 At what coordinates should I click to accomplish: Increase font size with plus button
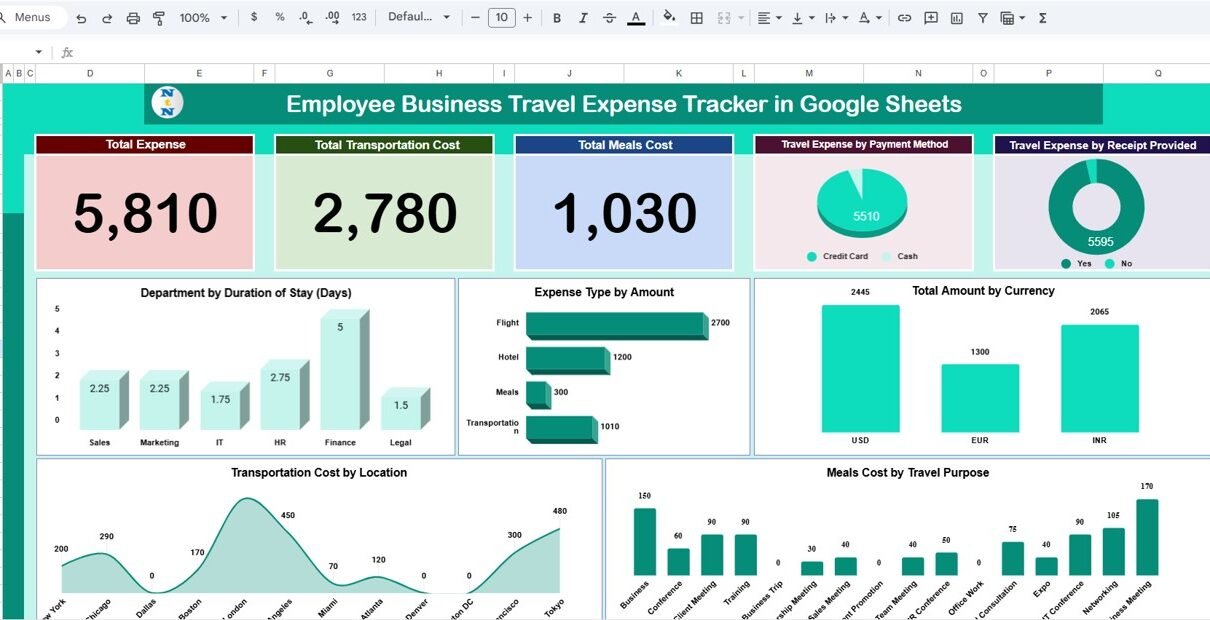(527, 18)
